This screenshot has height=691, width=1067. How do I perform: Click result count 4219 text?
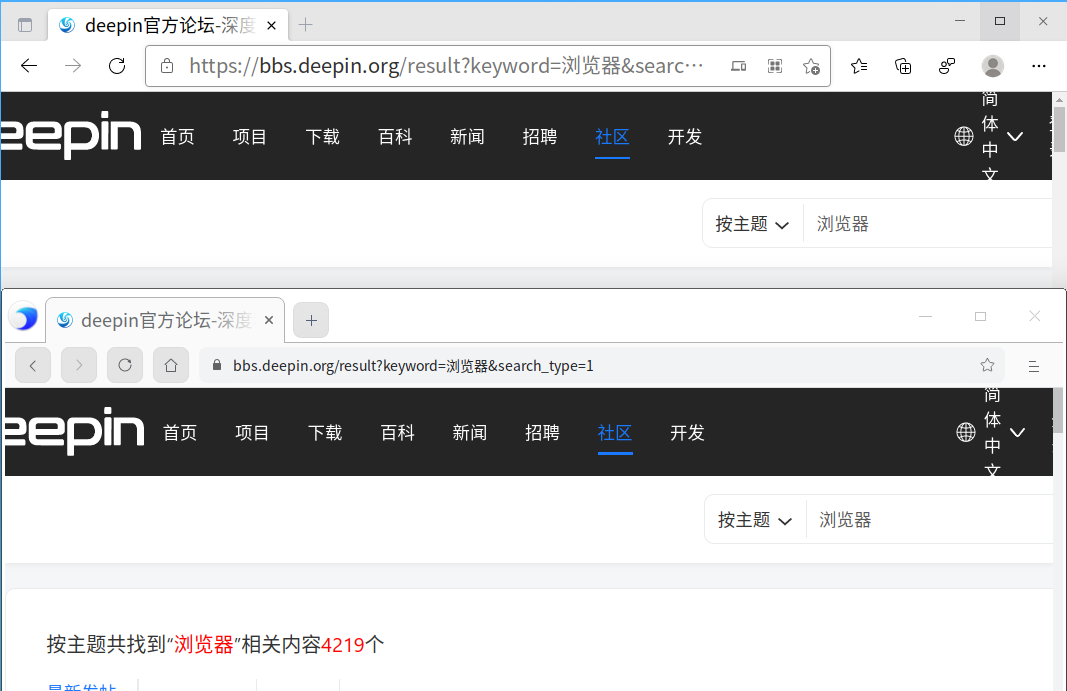[x=342, y=644]
